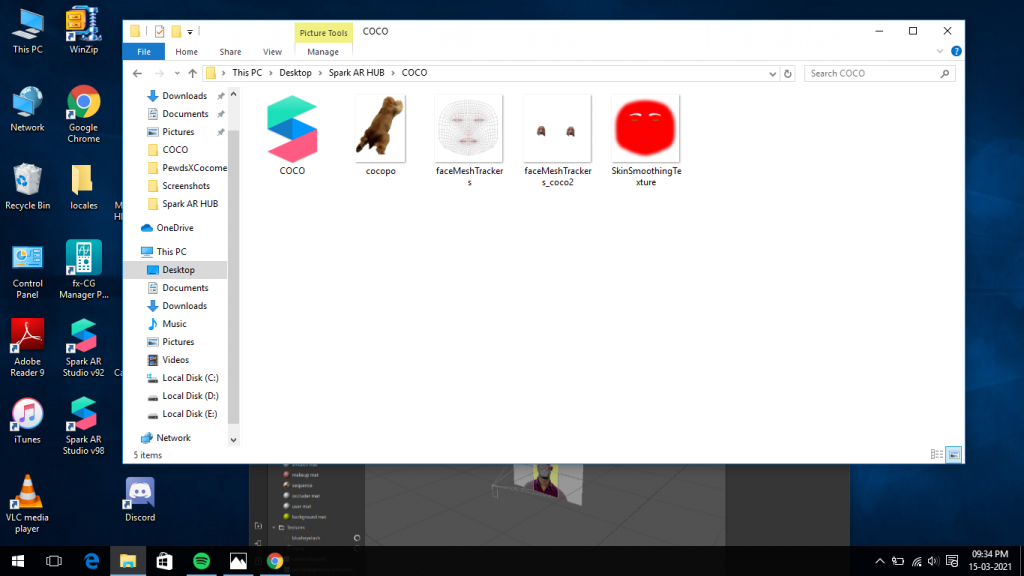This screenshot has width=1024, height=576.
Task: Launch Spotify from the taskbar
Action: [201, 561]
